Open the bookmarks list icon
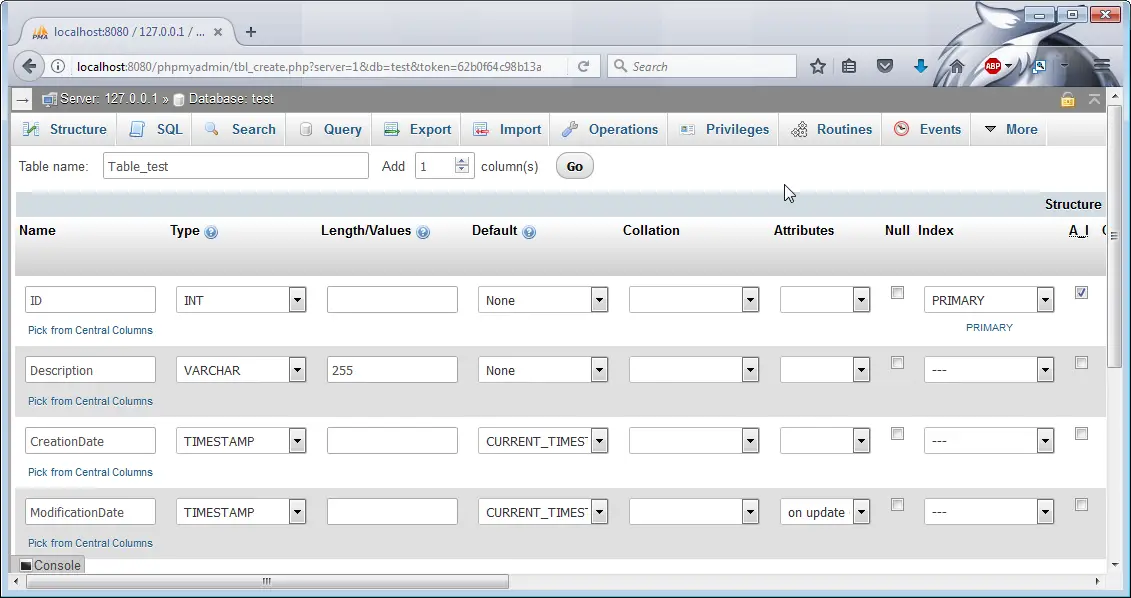This screenshot has height=598, width=1131. tap(849, 66)
